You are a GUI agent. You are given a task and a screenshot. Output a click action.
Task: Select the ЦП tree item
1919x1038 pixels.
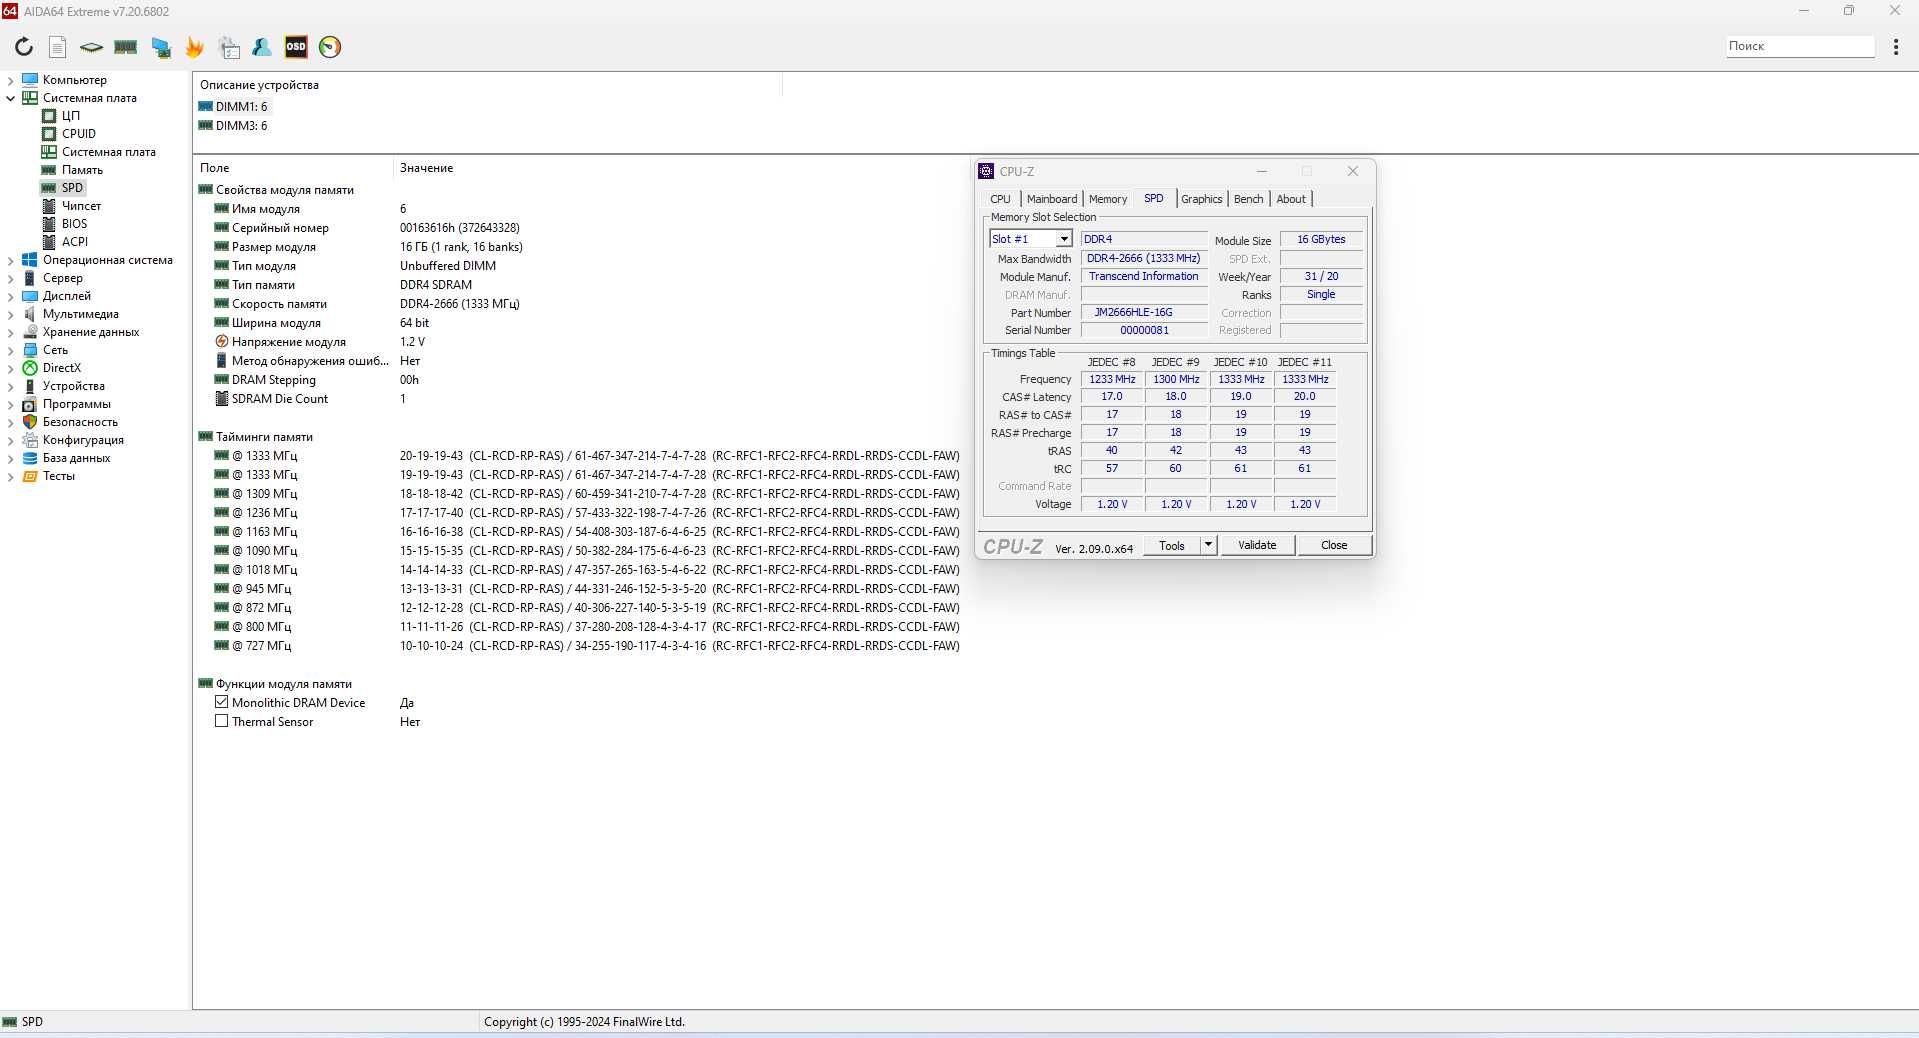click(71, 116)
